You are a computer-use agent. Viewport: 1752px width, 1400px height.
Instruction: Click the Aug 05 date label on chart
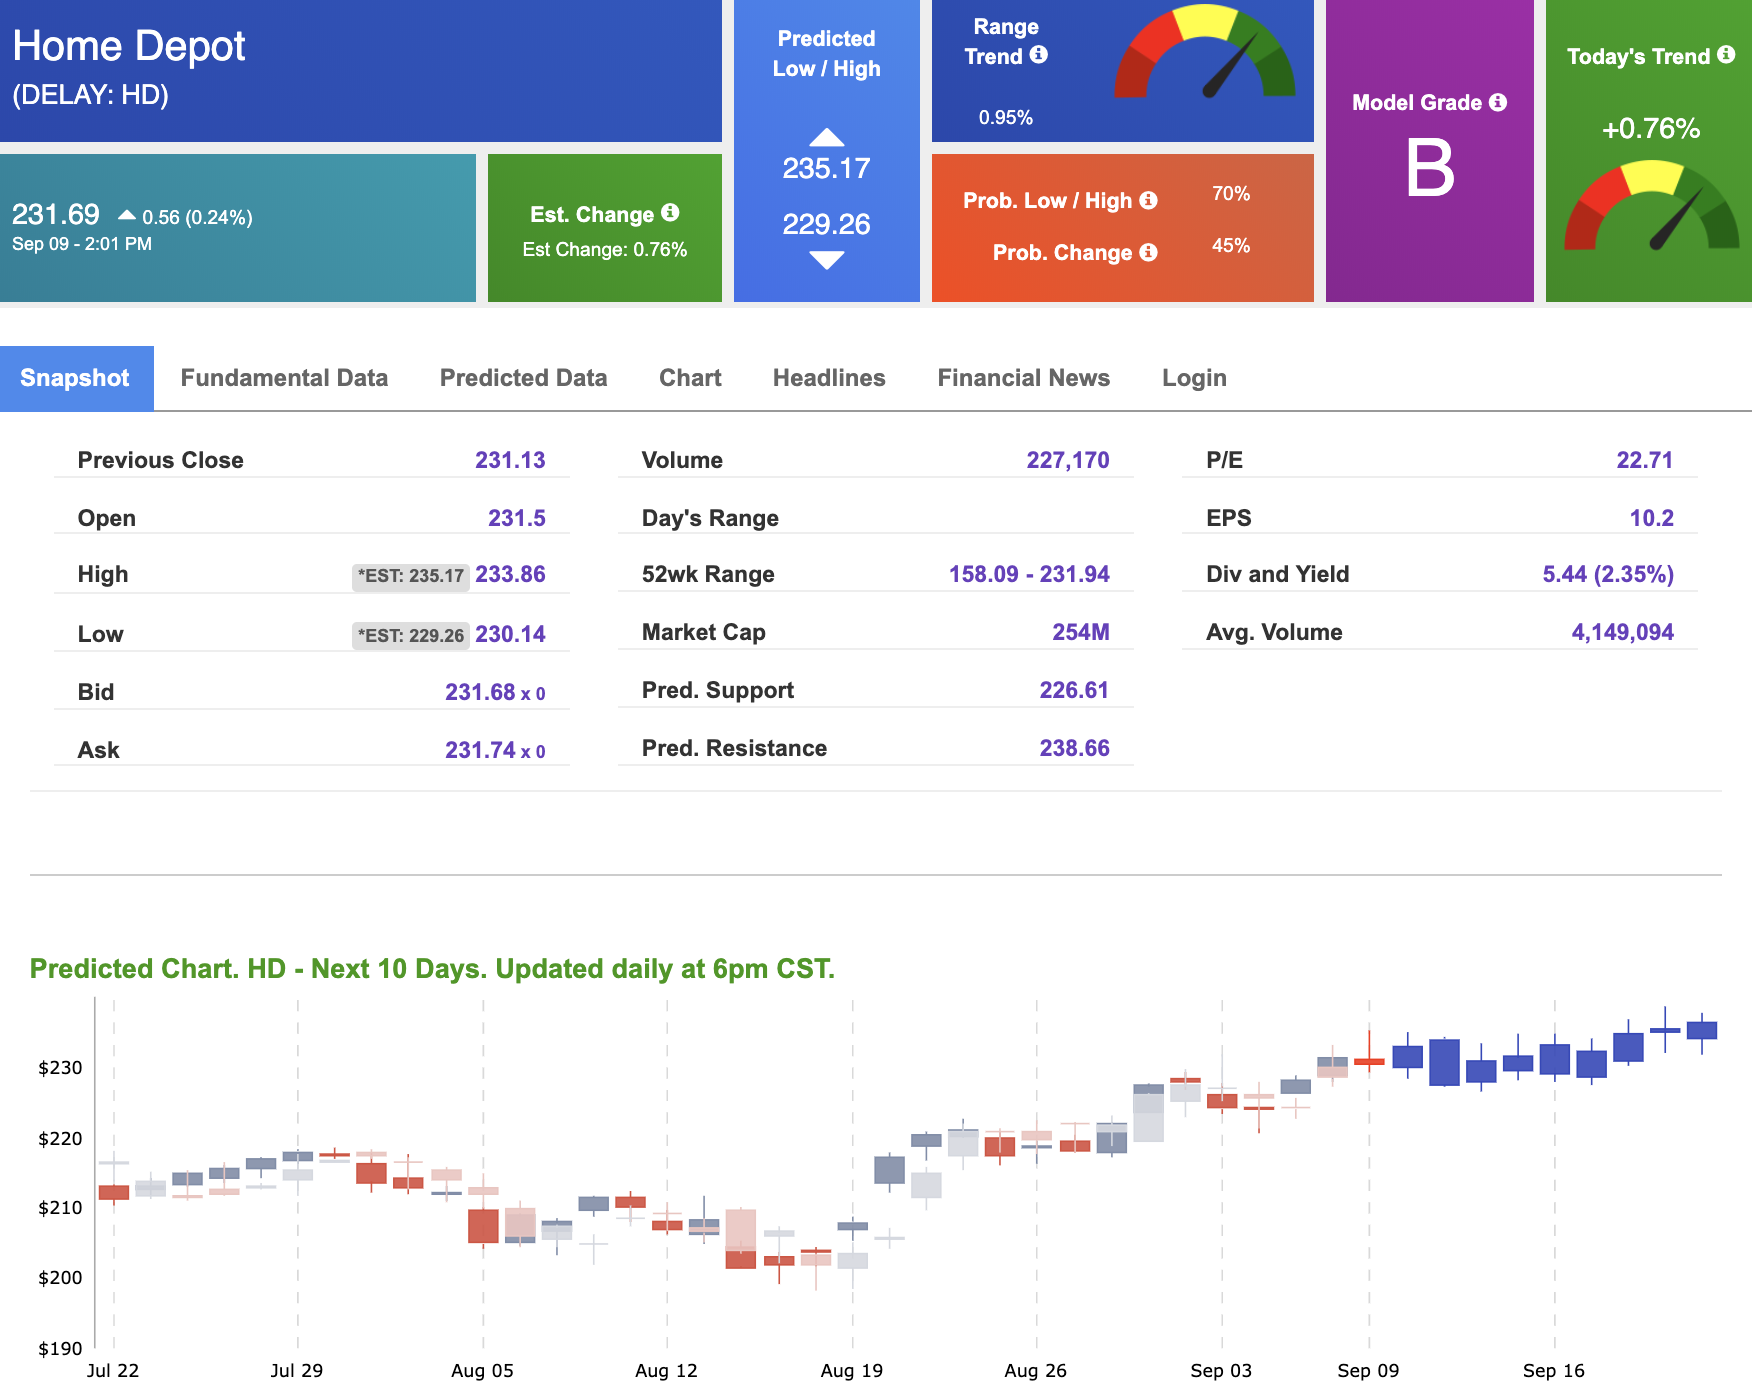point(482,1370)
